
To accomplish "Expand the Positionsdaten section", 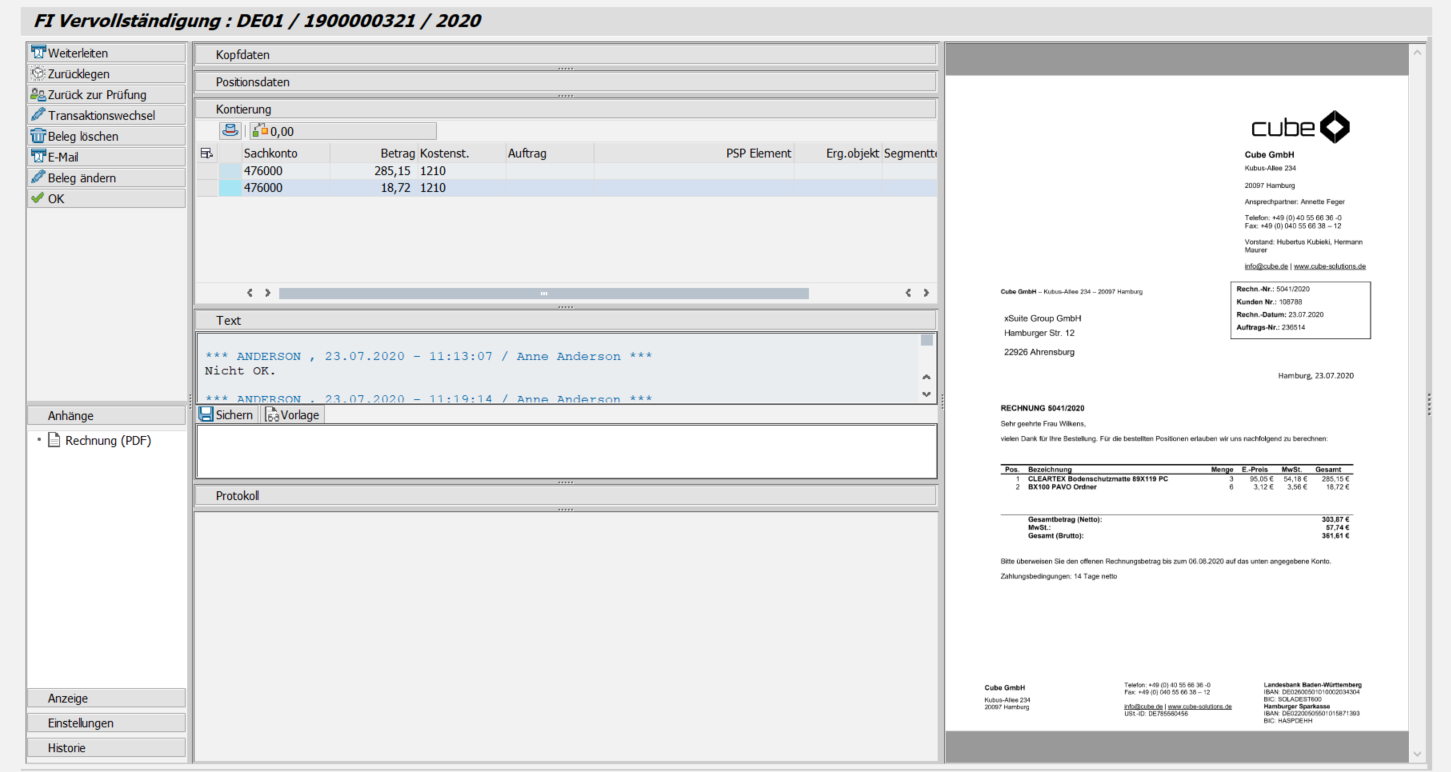I will (565, 82).
